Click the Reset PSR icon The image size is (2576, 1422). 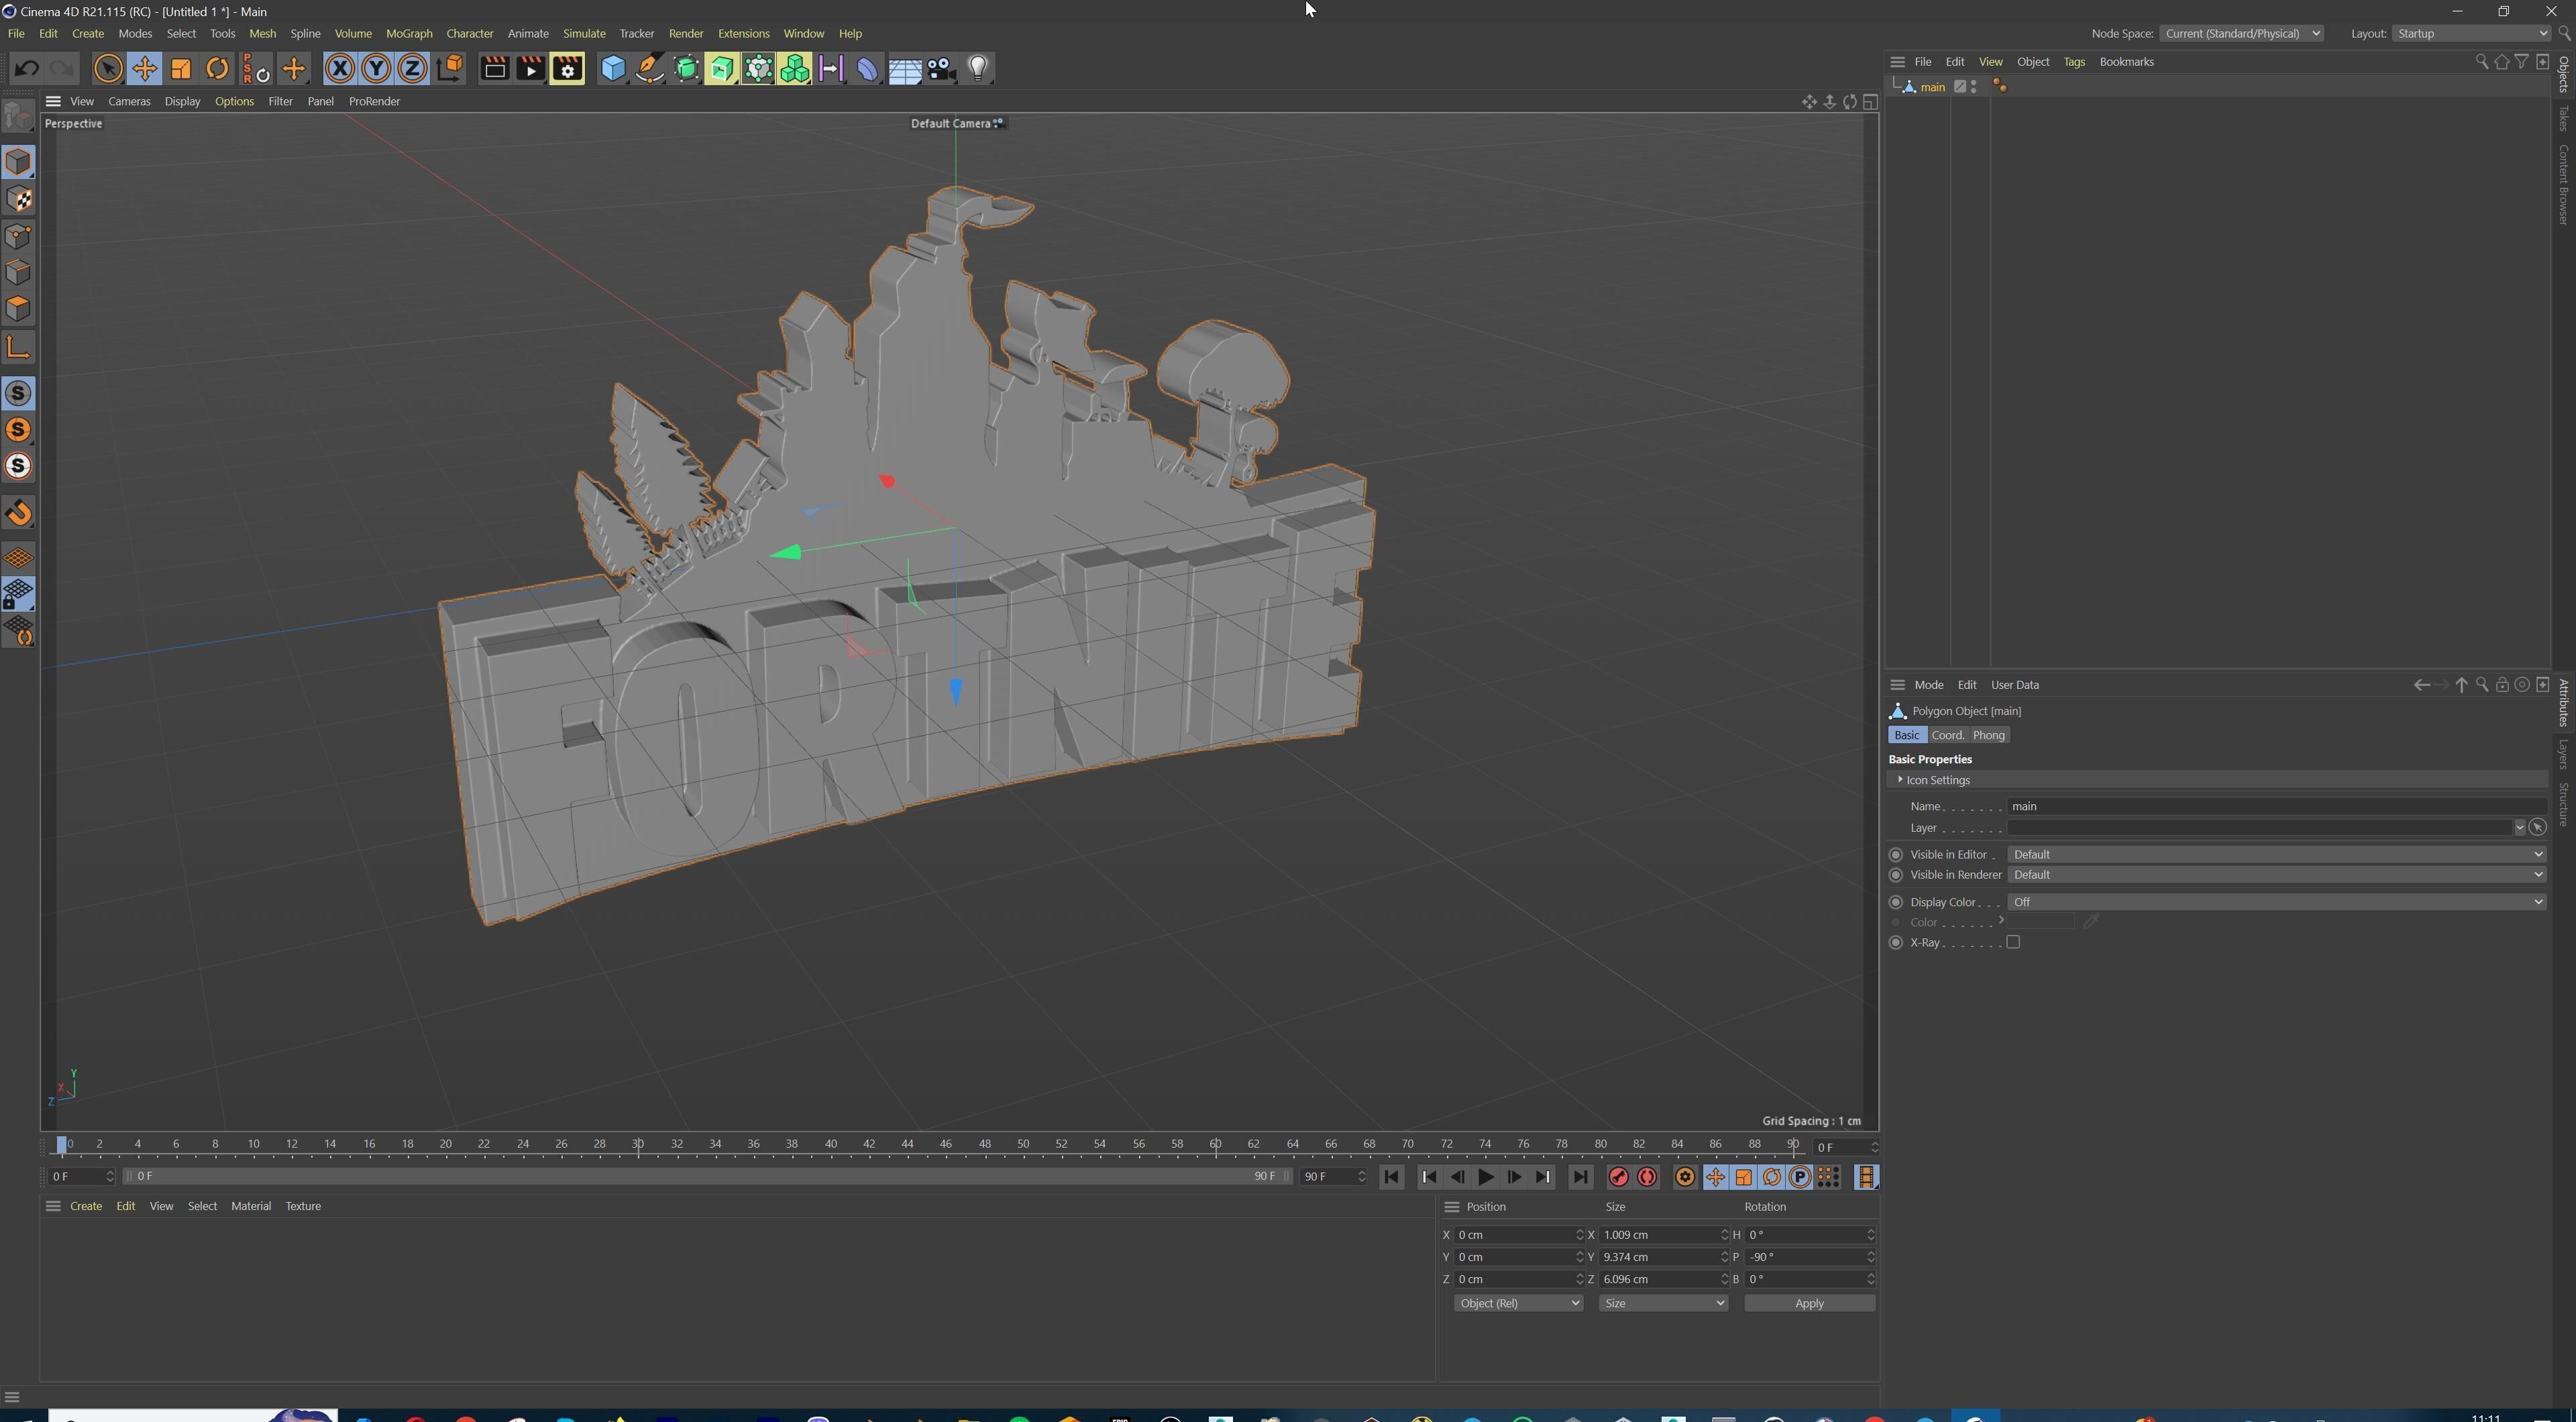(256, 69)
